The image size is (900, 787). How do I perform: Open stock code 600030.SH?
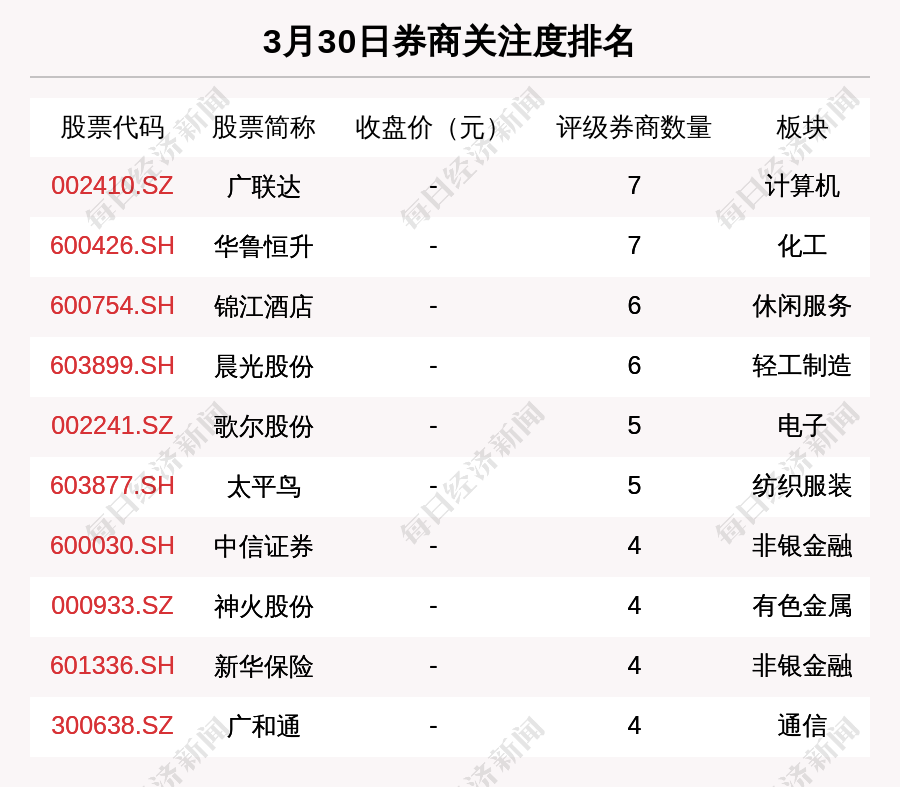click(112, 545)
